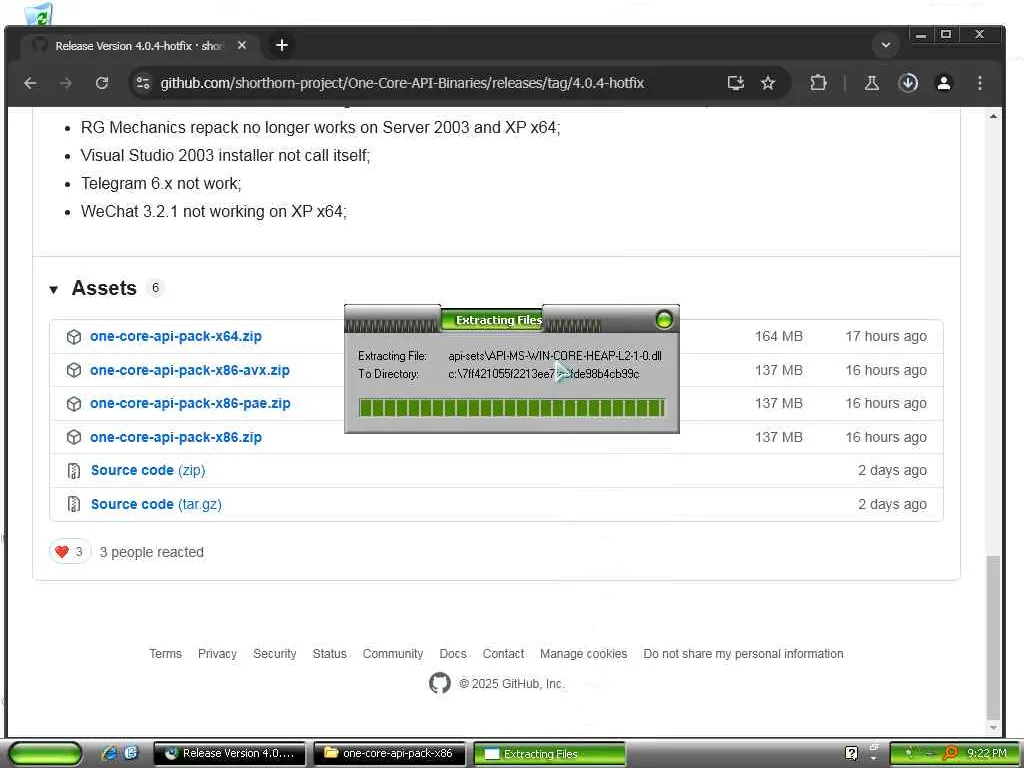This screenshot has height=768, width=1024.
Task: Go back with the browser back arrow
Action: click(30, 83)
